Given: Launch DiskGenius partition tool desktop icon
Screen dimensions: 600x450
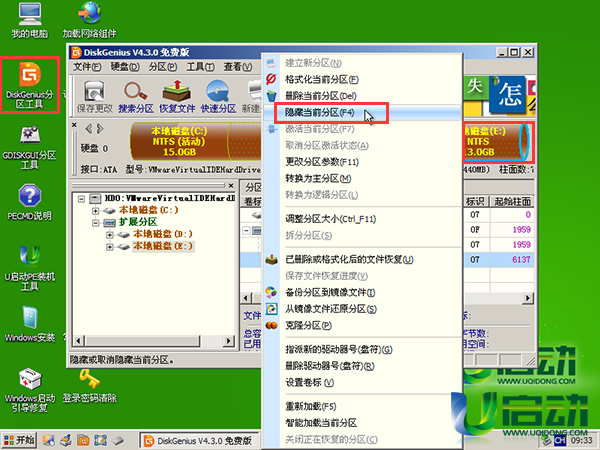Looking at the screenshot, I should click(x=29, y=85).
